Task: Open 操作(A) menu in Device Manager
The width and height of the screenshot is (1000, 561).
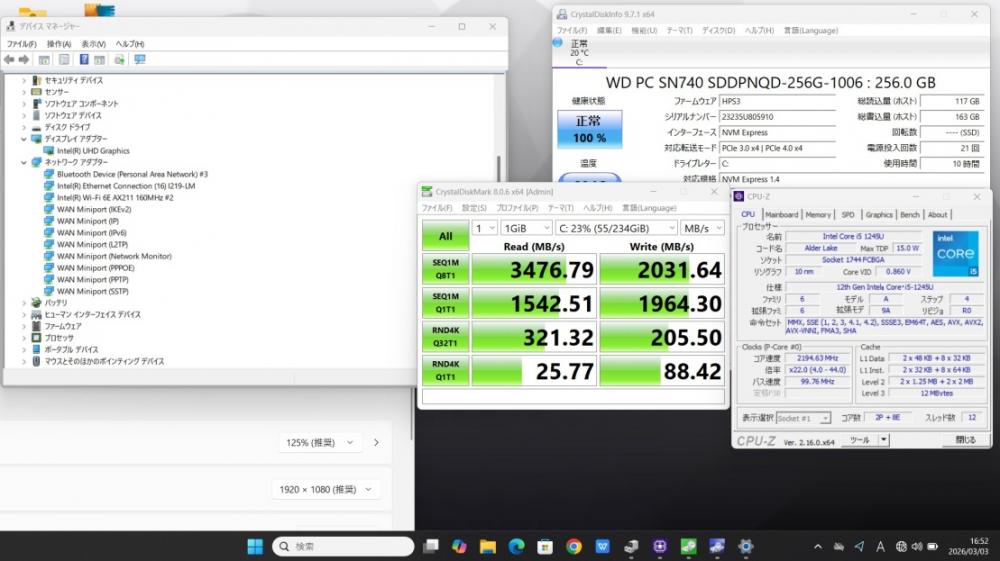Action: [x=59, y=44]
